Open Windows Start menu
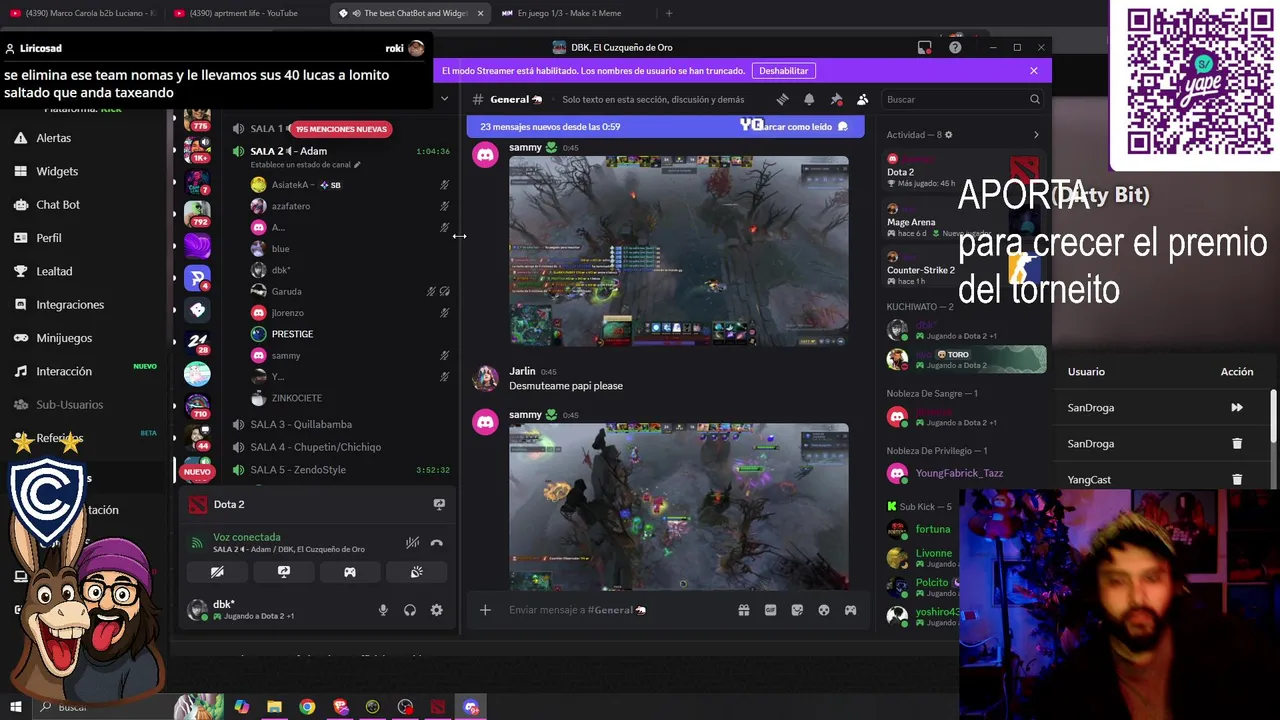Image resolution: width=1280 pixels, height=720 pixels. coord(15,707)
